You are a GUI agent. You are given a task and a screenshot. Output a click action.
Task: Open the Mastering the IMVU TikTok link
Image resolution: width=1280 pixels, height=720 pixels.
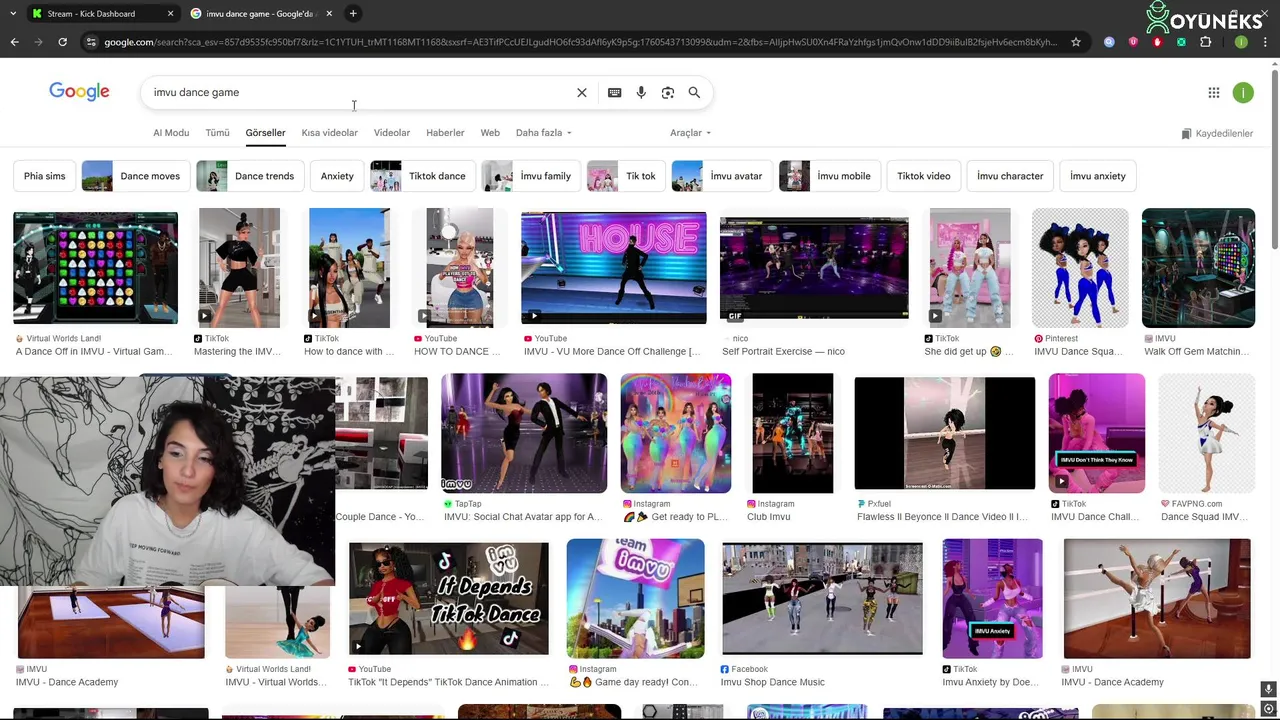pos(237,352)
